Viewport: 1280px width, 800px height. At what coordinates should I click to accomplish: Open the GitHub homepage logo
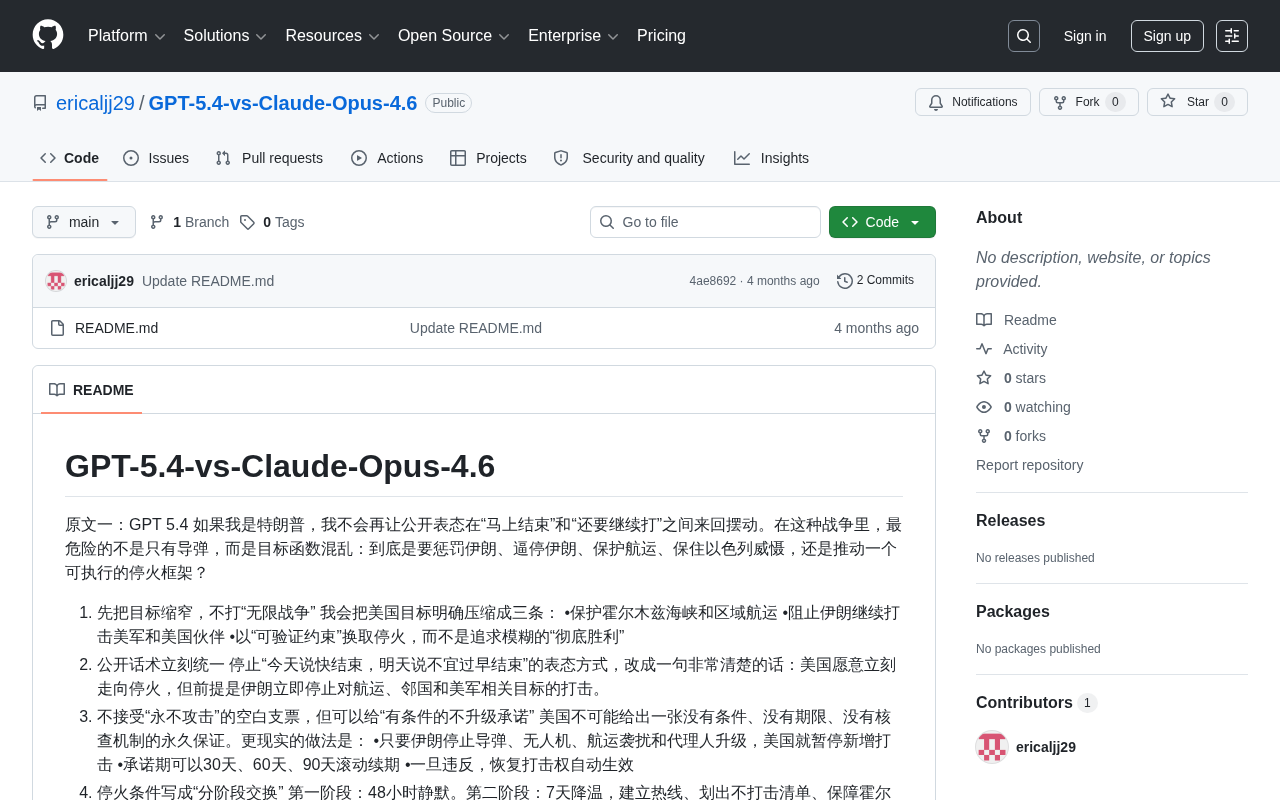click(x=48, y=35)
